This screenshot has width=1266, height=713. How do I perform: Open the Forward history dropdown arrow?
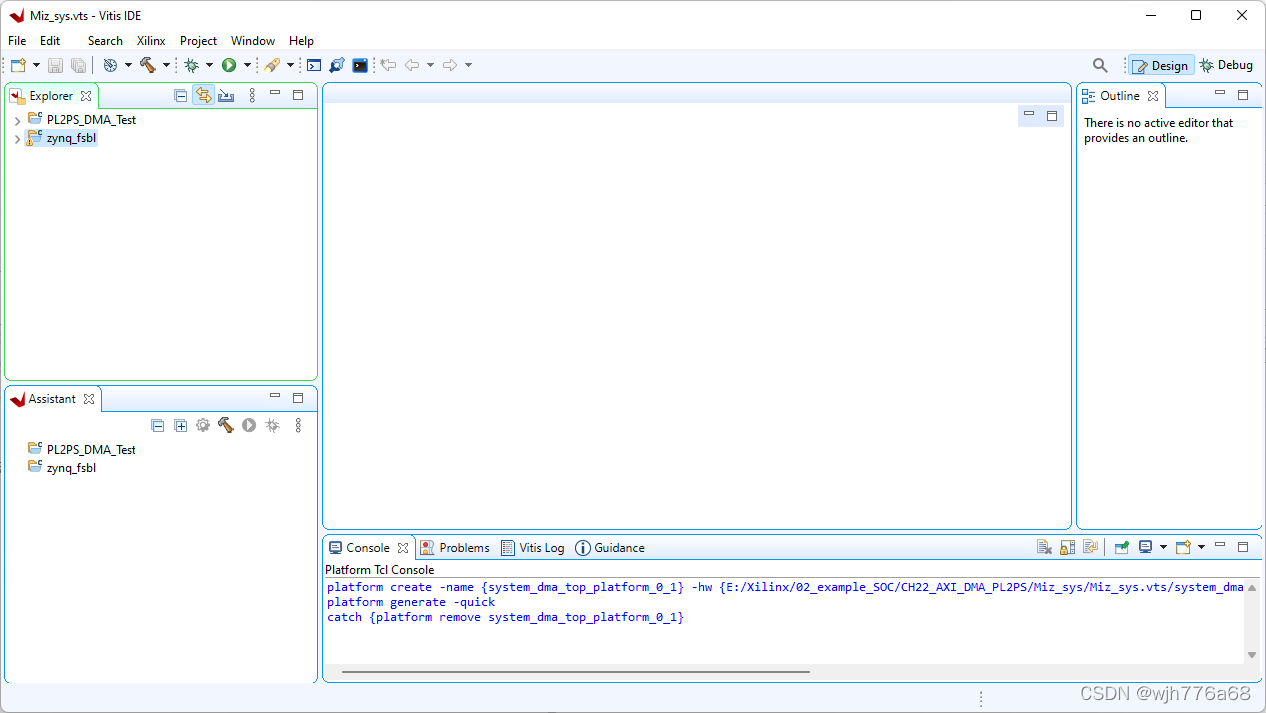click(x=468, y=65)
